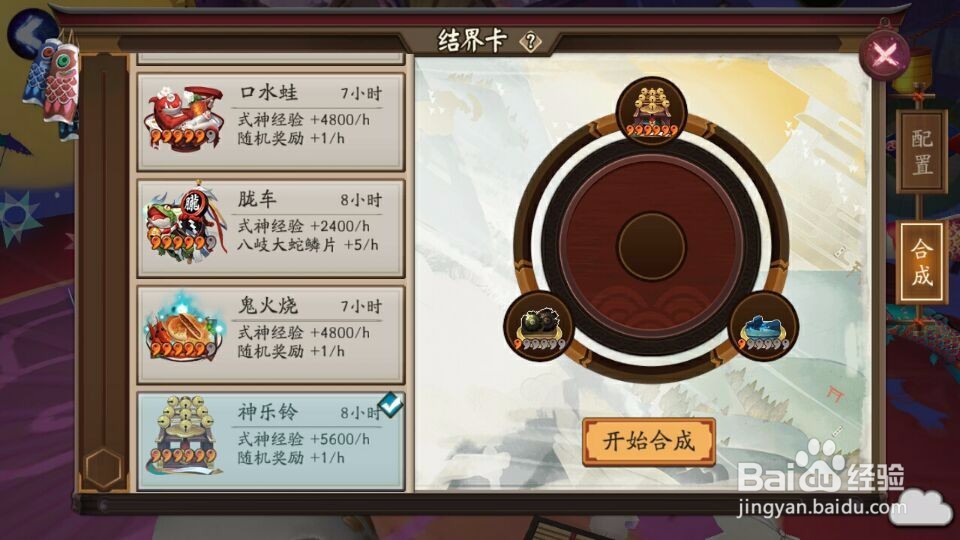Click the back arrow icon

point(29,32)
